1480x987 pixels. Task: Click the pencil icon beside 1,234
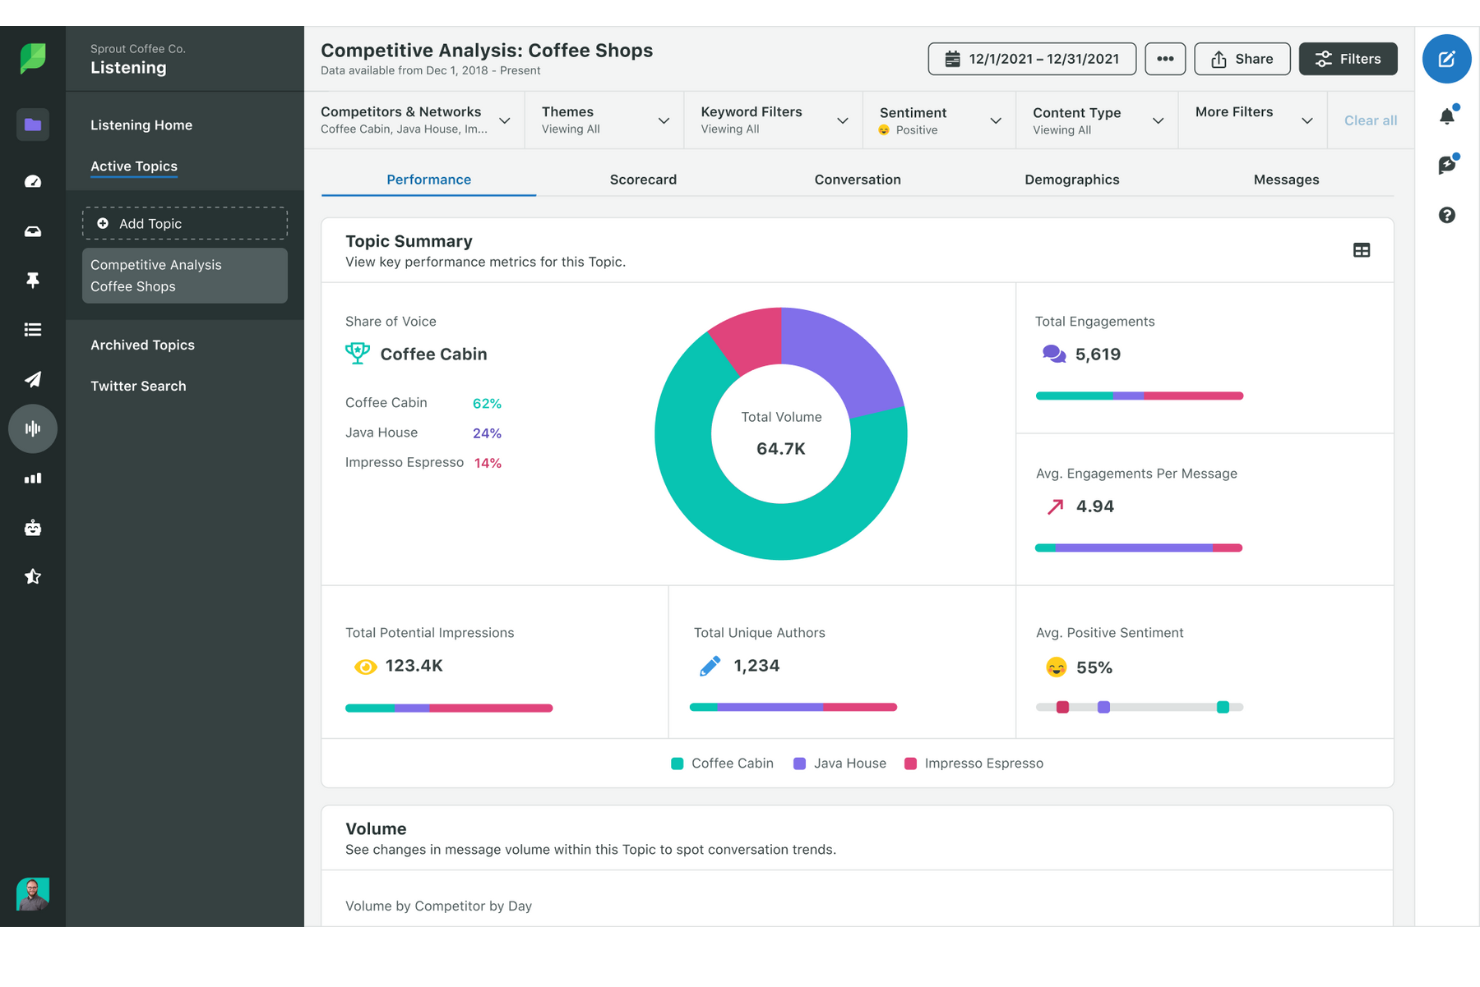[x=710, y=666]
